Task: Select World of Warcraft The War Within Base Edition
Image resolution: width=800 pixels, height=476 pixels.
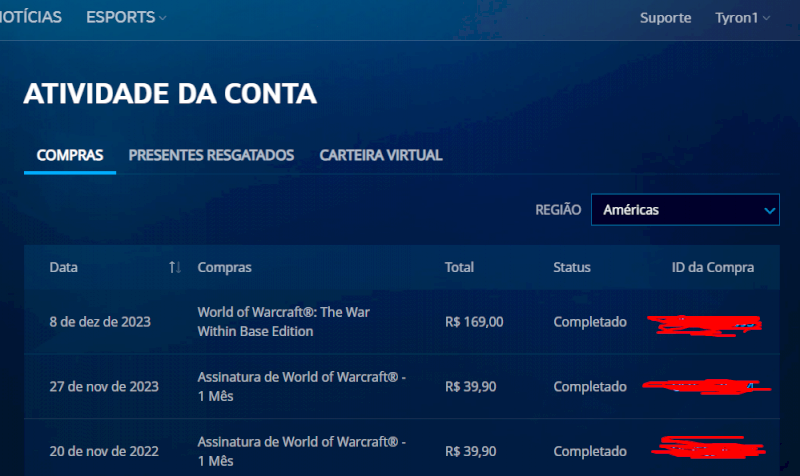Action: coord(284,321)
